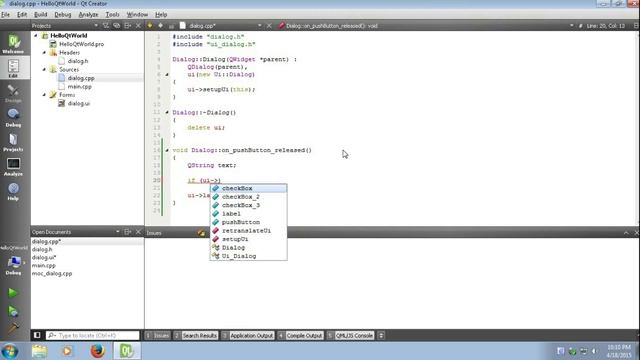Choose pushButton from the completion list
The height and width of the screenshot is (360, 640).
(x=249, y=222)
